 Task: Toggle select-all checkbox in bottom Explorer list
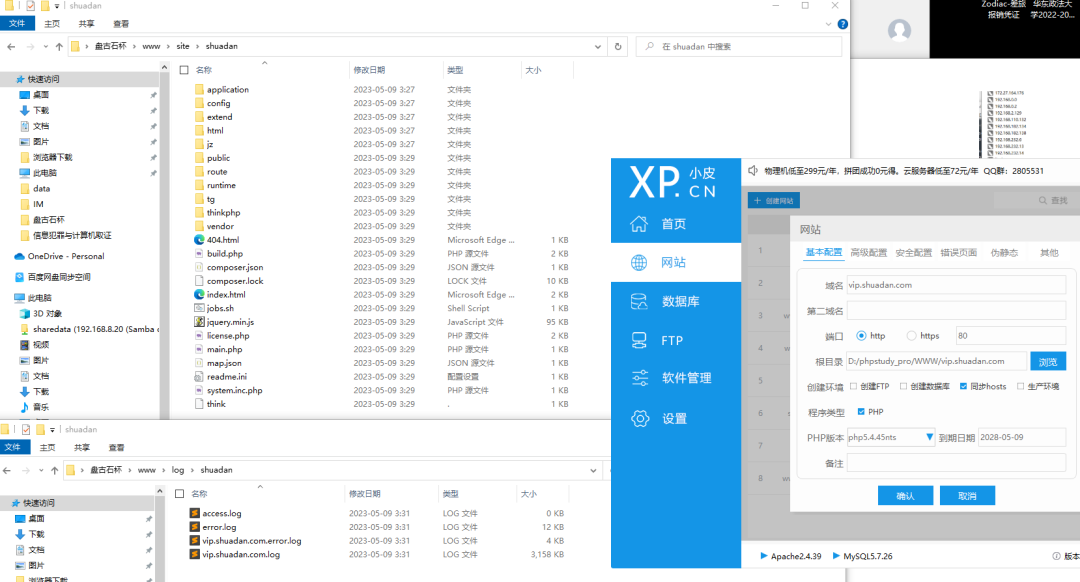pos(180,494)
